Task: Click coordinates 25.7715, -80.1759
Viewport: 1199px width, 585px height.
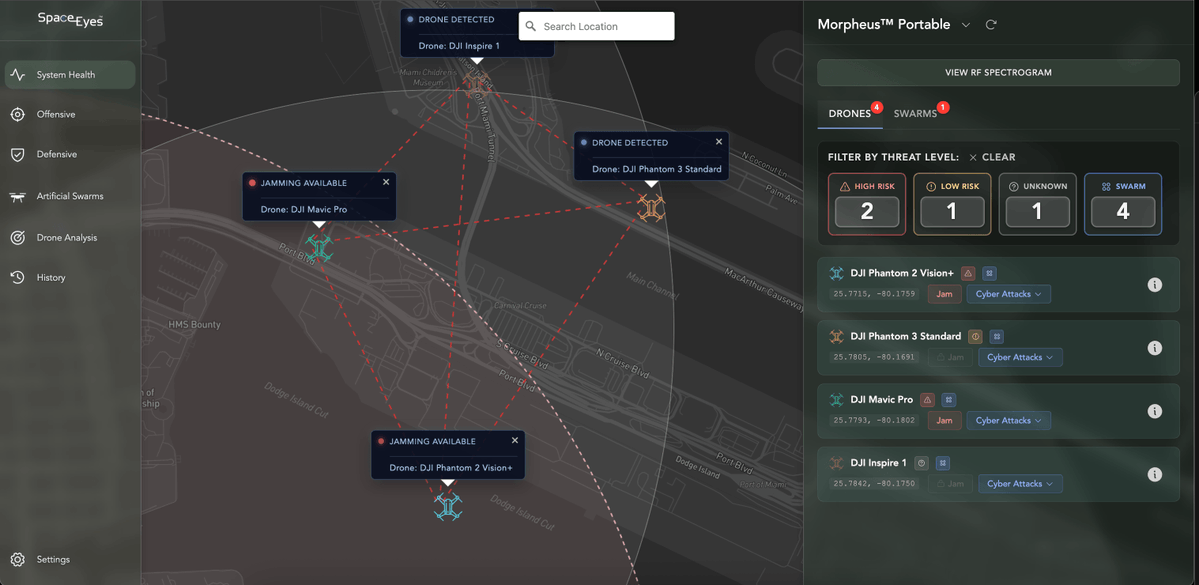Action: point(875,294)
